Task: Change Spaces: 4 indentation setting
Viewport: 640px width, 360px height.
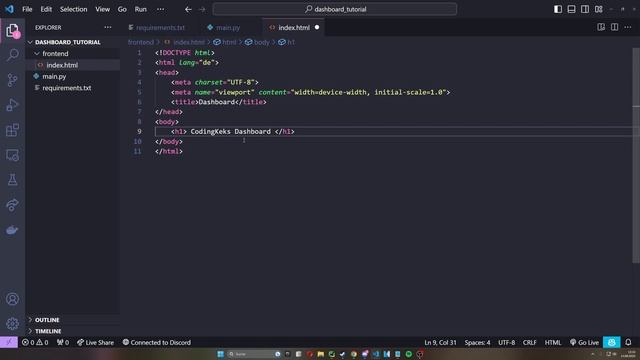Action: point(477,342)
